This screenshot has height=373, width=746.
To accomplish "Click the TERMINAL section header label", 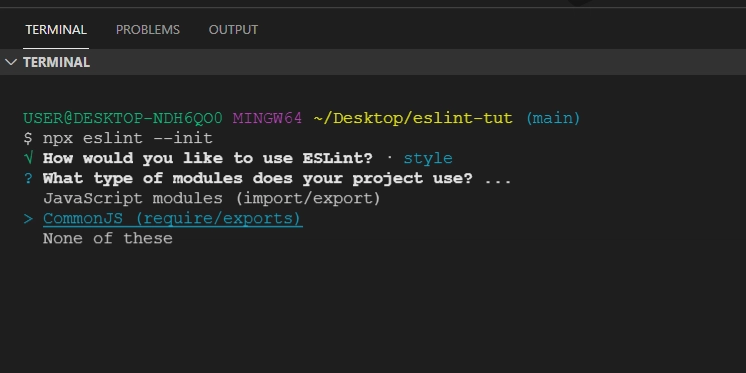I will (56, 62).
